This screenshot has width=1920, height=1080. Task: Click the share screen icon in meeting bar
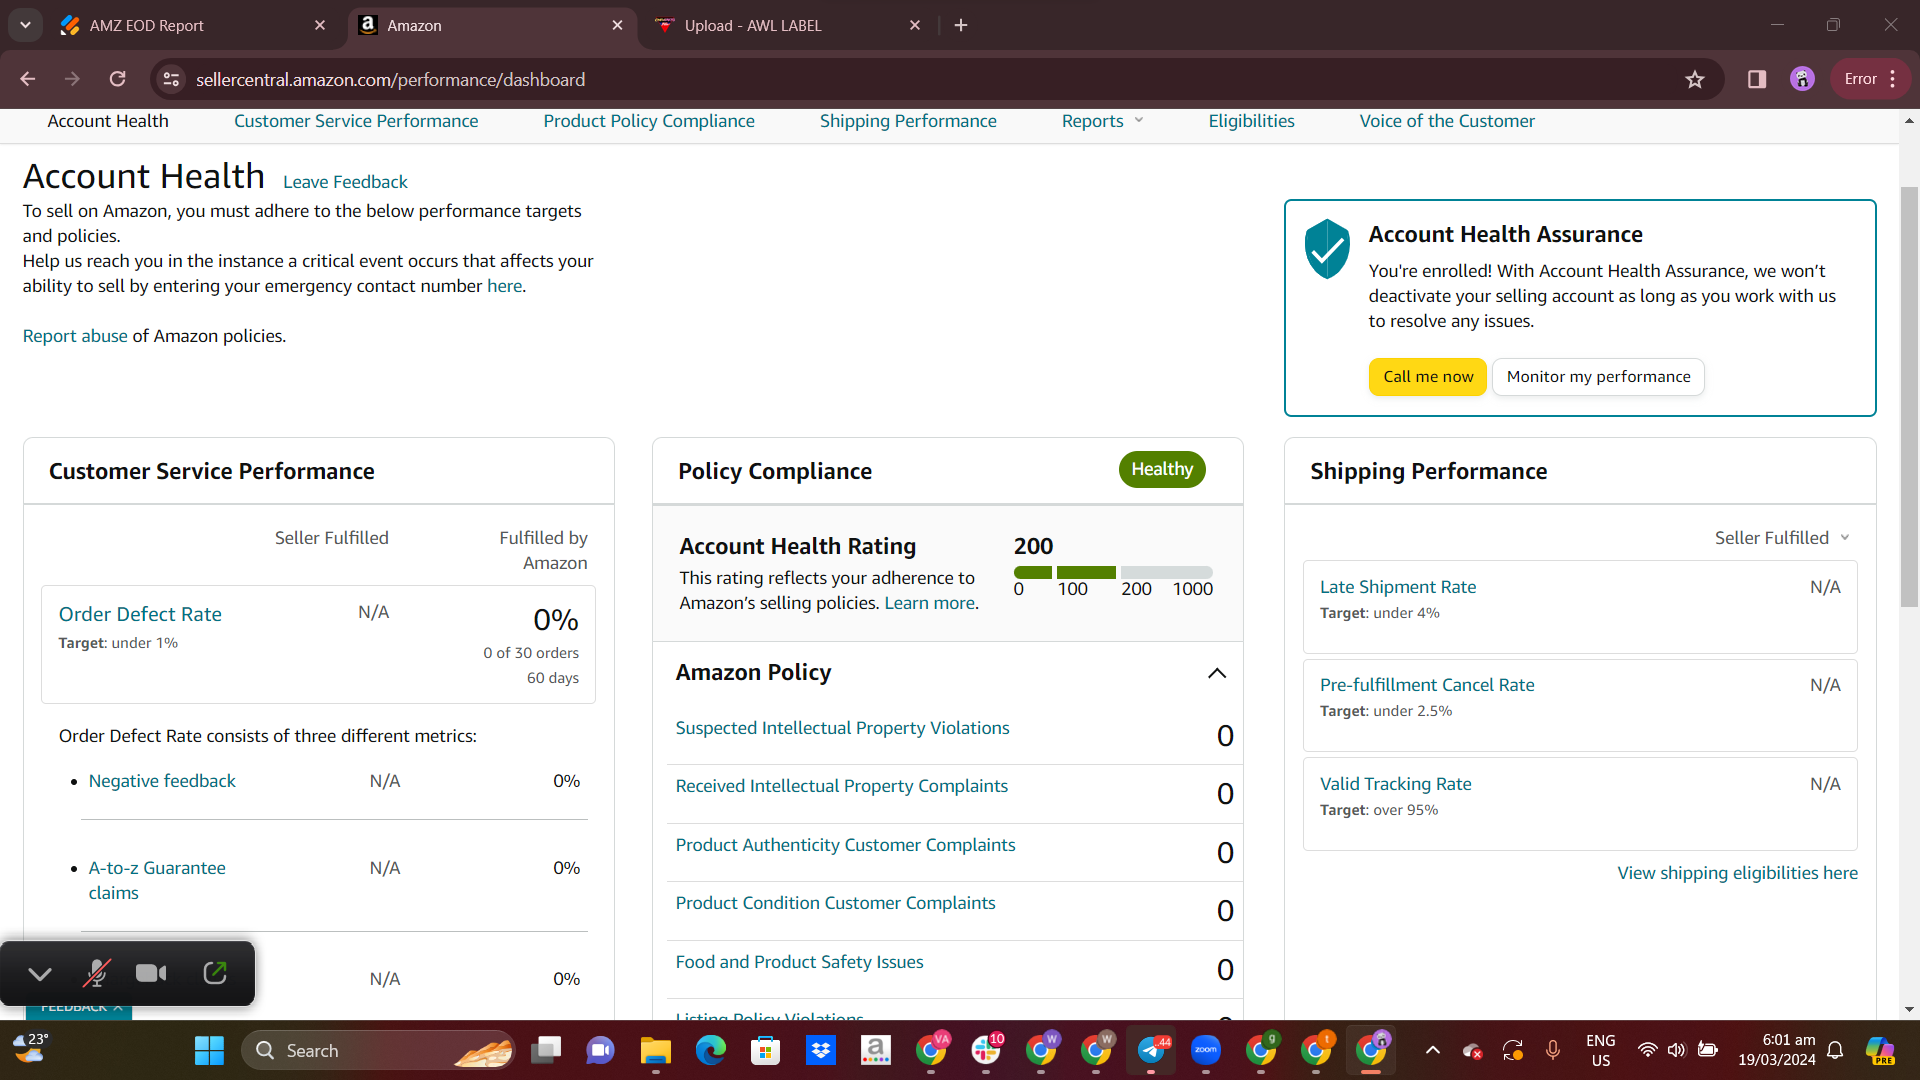click(x=215, y=973)
